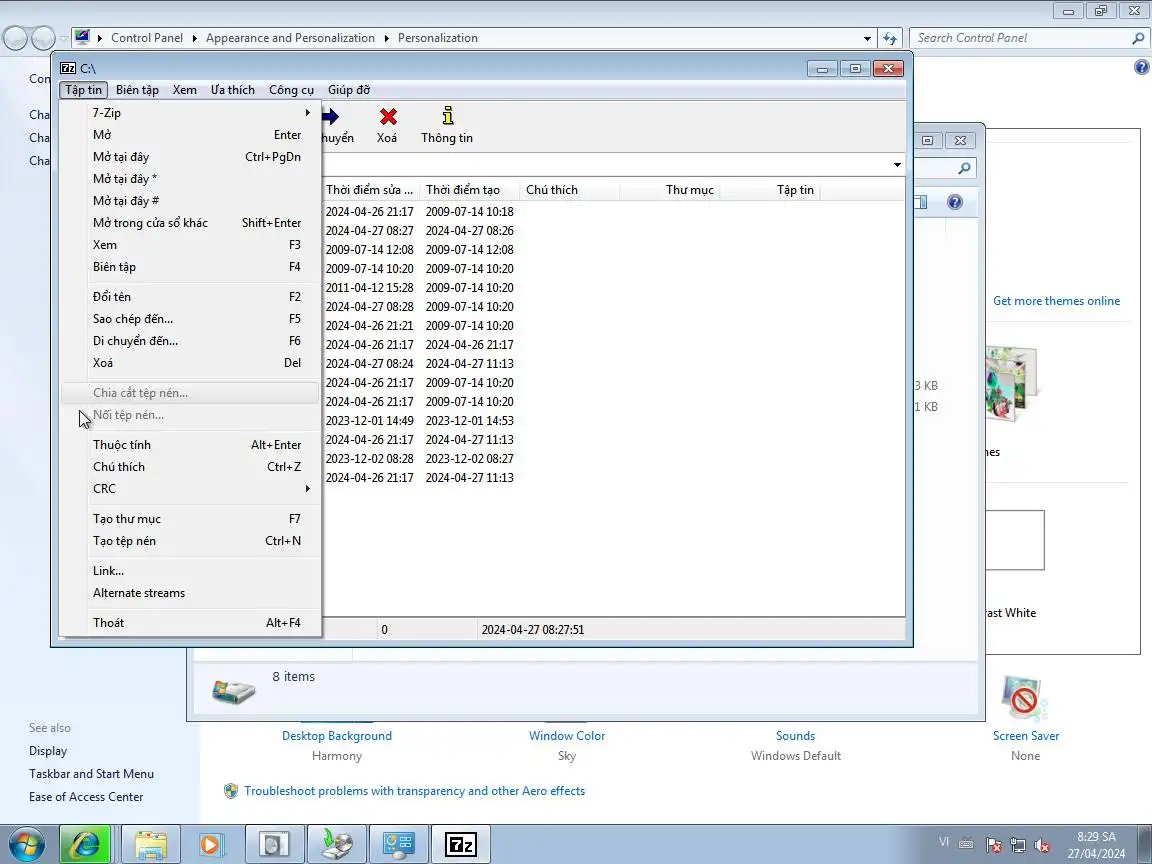Sort by Thư mục column header
The height and width of the screenshot is (864, 1152).
point(669,190)
